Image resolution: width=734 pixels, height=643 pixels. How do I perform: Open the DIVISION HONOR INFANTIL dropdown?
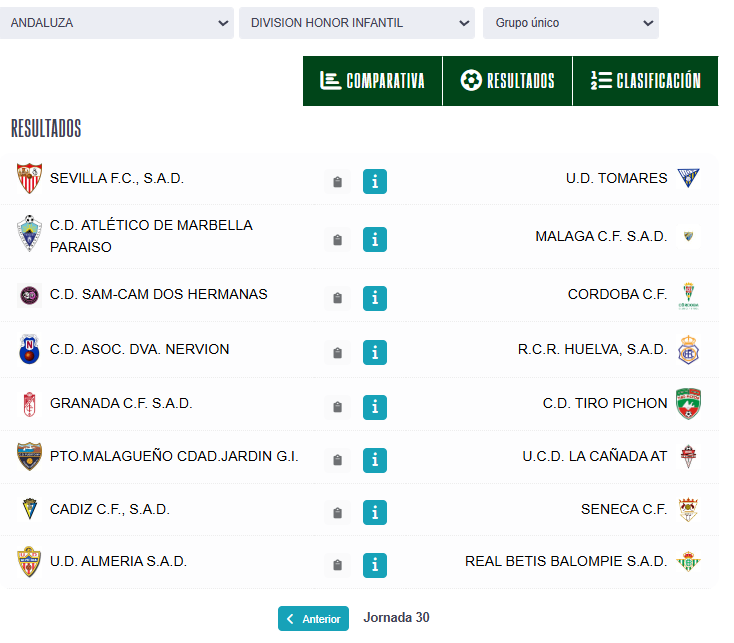(x=357, y=23)
